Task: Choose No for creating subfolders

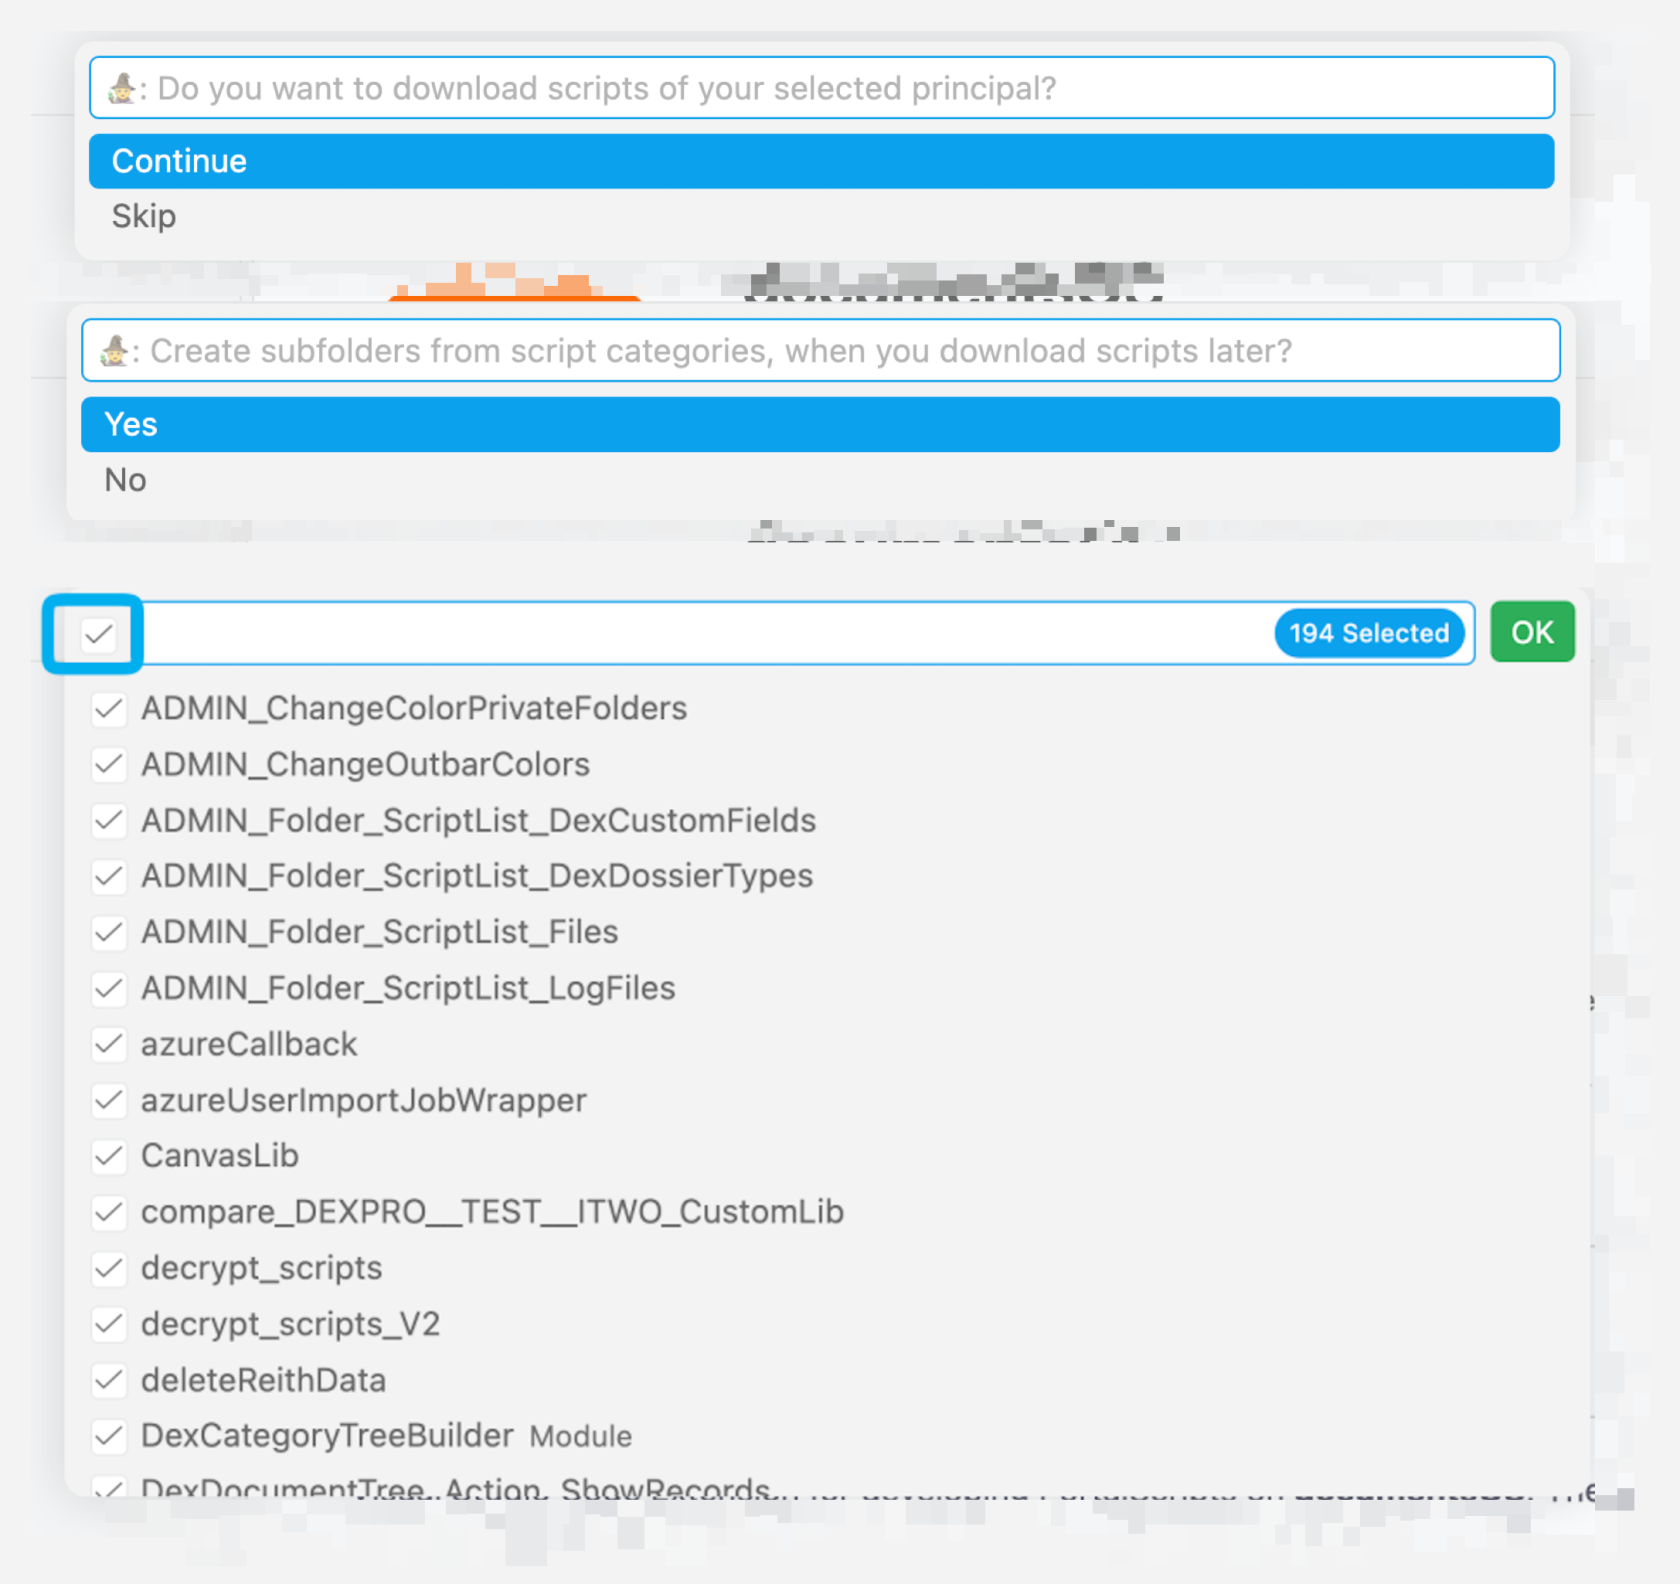Action: pyautogui.click(x=820, y=480)
